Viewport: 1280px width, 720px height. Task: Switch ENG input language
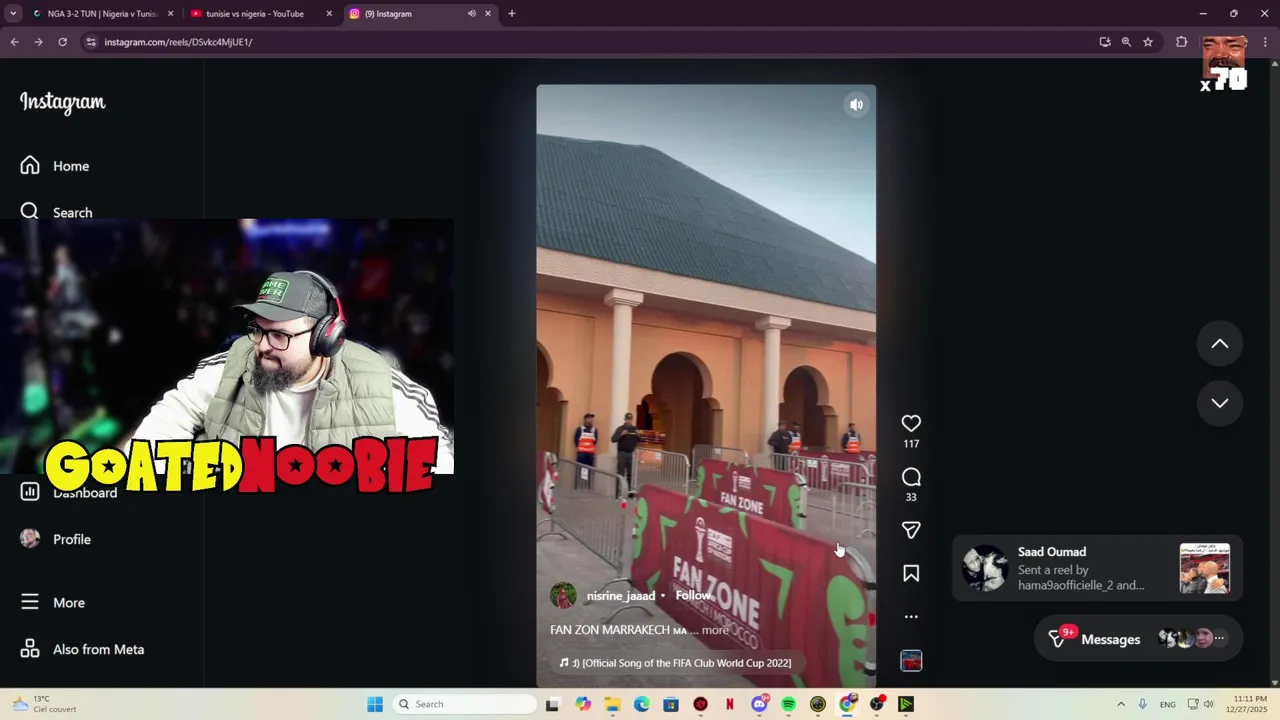[x=1167, y=704]
